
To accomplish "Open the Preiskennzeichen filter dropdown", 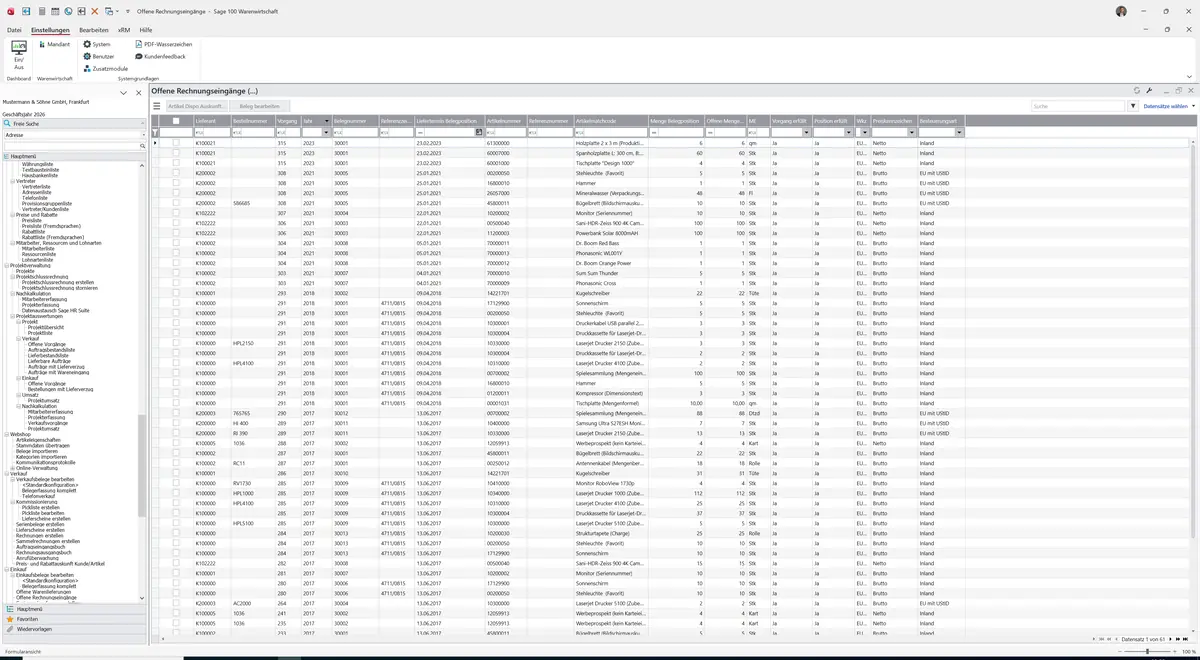I will point(910,132).
